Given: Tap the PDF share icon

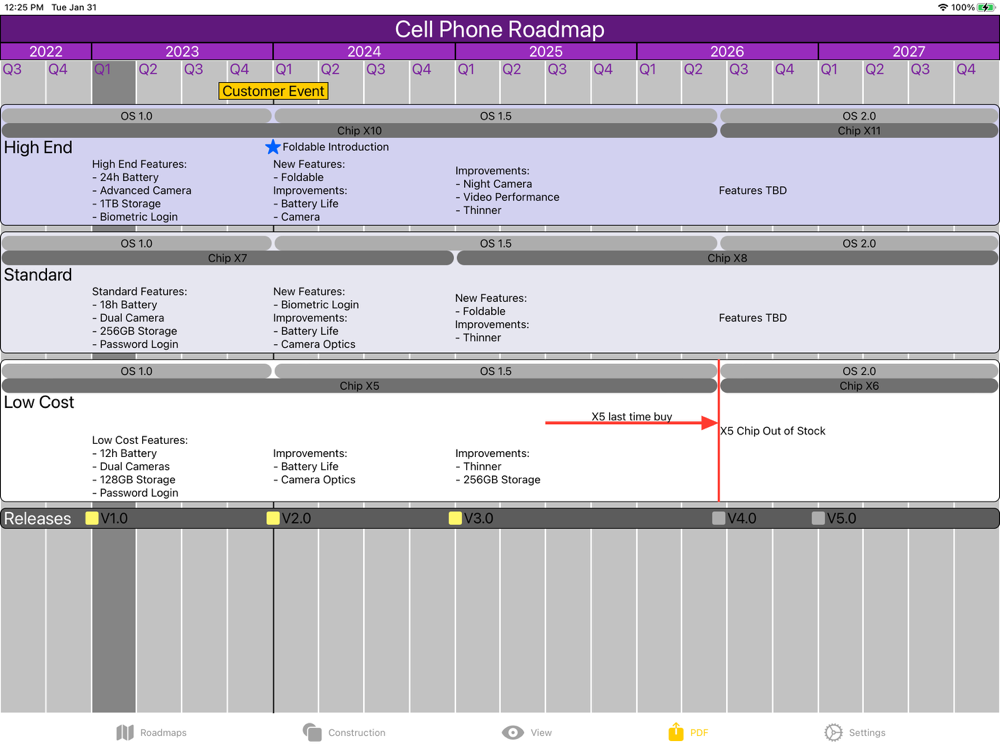Looking at the screenshot, I should point(675,732).
